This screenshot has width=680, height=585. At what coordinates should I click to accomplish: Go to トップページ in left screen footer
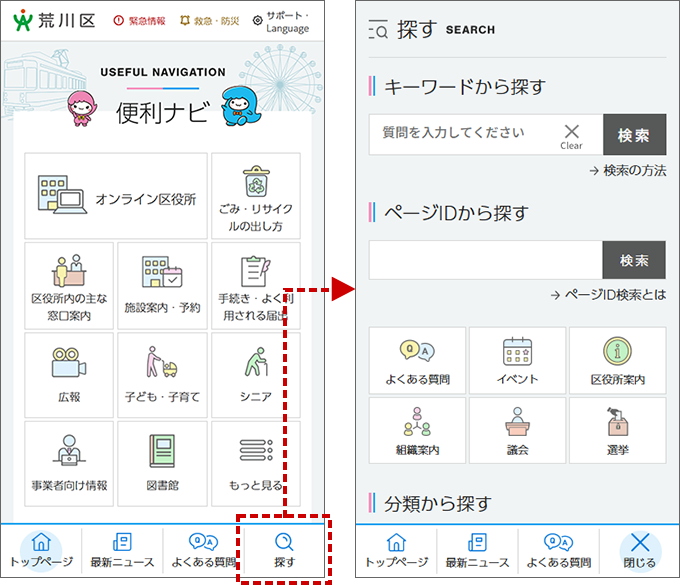click(41, 551)
